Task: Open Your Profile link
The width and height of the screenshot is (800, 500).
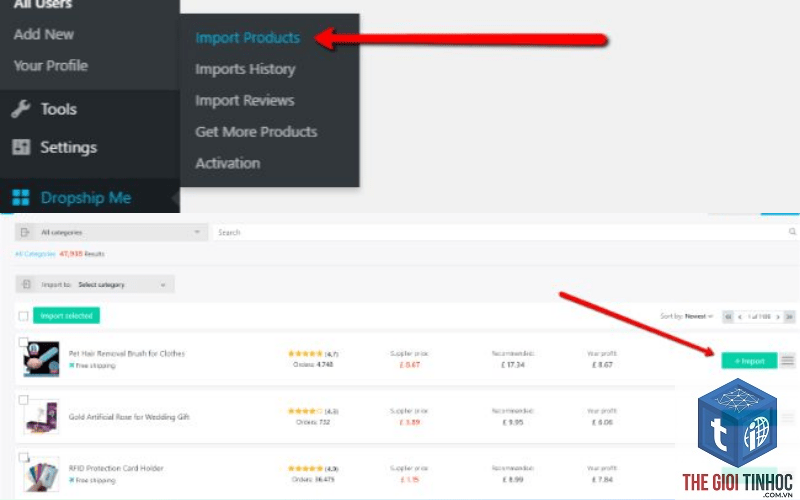Action: [x=51, y=66]
